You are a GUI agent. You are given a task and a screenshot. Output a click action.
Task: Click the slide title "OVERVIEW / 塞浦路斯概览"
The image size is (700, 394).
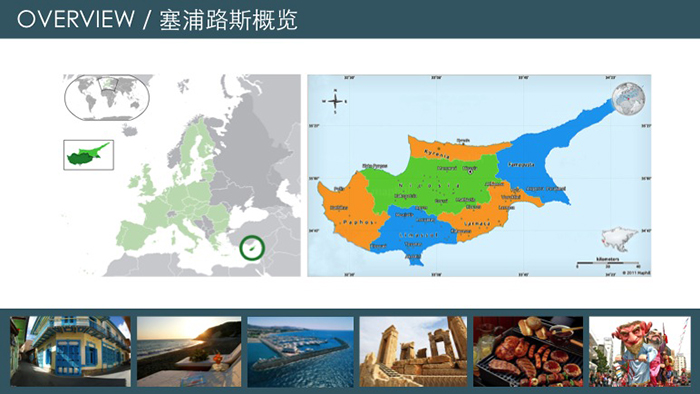click(x=157, y=20)
